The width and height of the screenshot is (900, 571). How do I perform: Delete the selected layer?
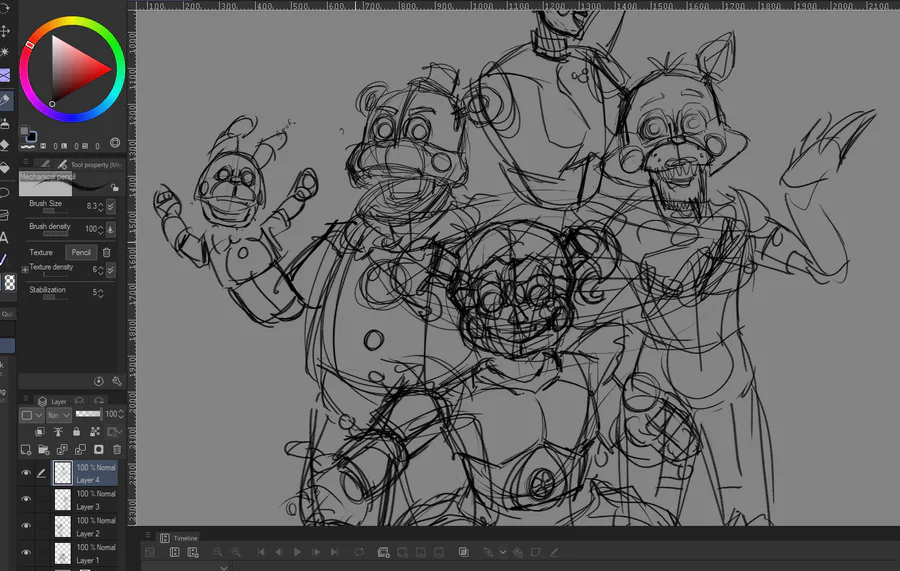point(117,449)
